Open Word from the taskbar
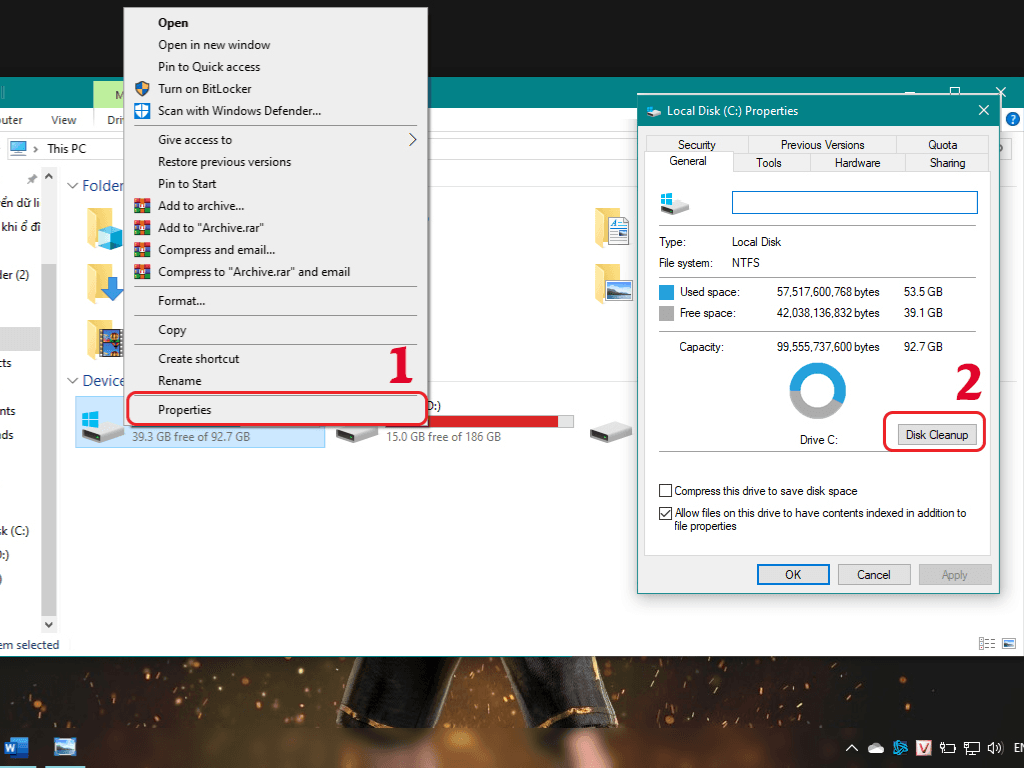Screen dimensions: 1024x768 click(x=18, y=747)
